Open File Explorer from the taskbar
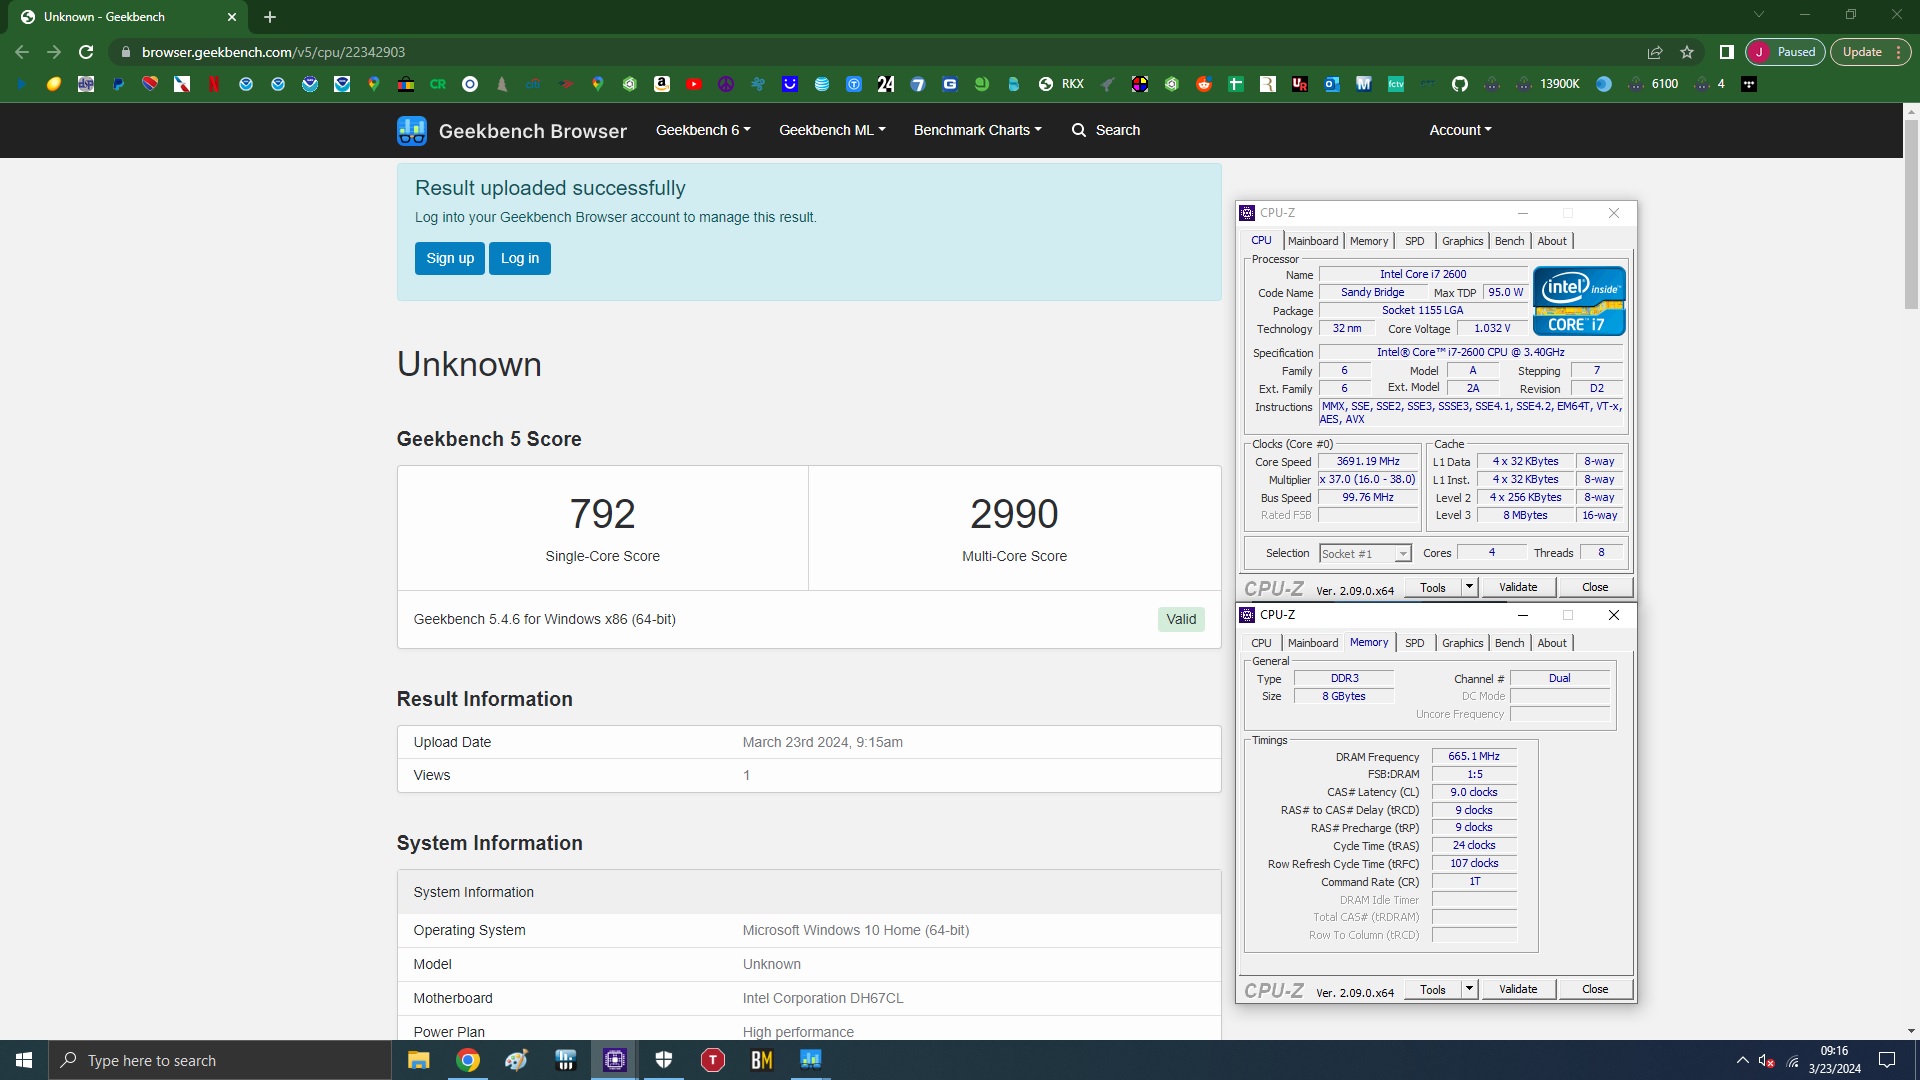 [419, 1060]
